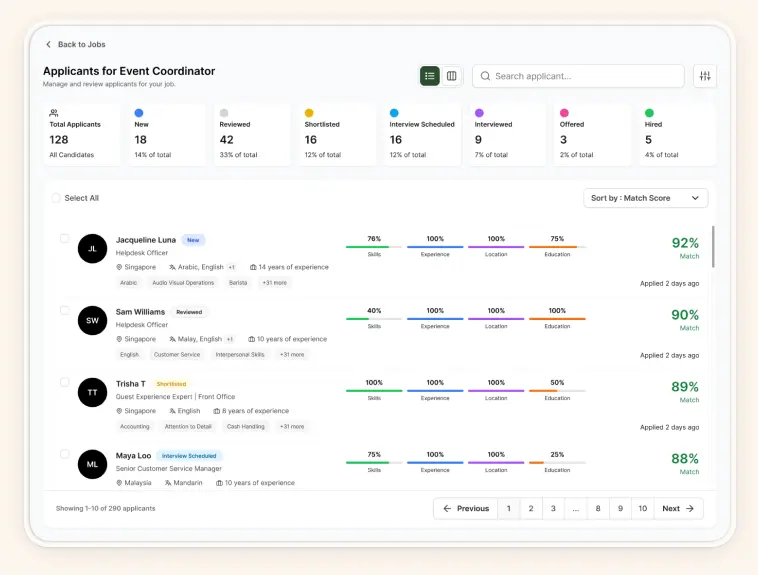The height and width of the screenshot is (575, 758).
Task: Click Jacqueline Luna's 76% Skills bar
Action: pyautogui.click(x=374, y=247)
